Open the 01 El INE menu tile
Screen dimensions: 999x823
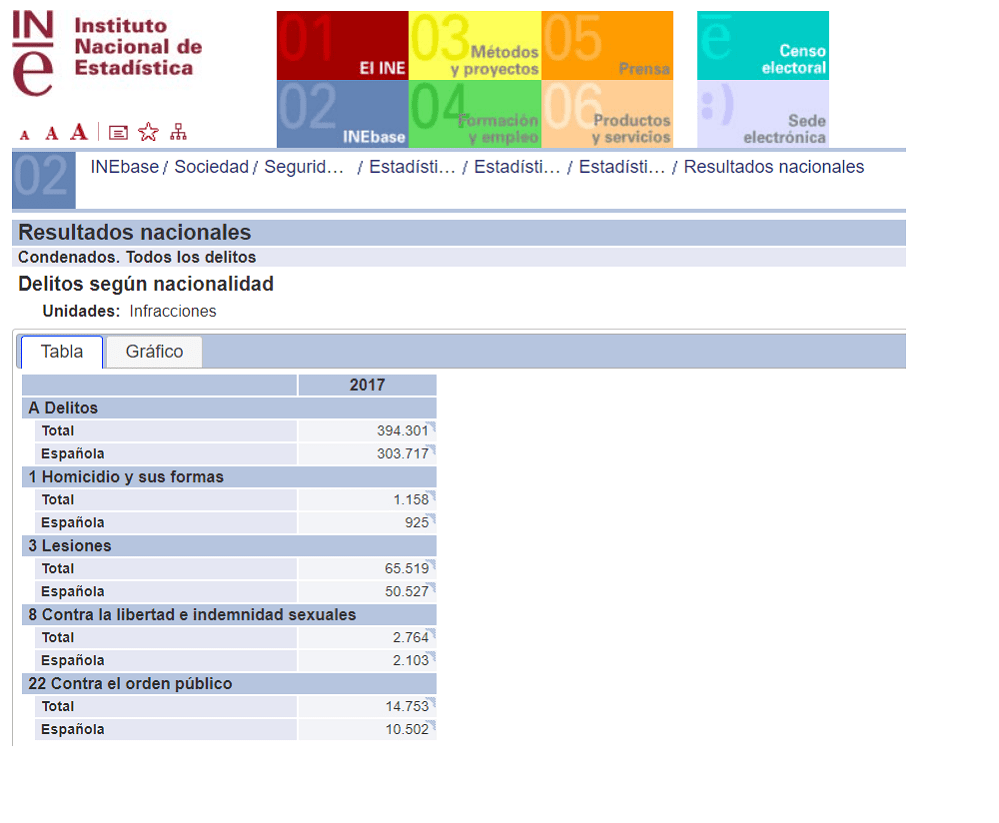point(342,45)
